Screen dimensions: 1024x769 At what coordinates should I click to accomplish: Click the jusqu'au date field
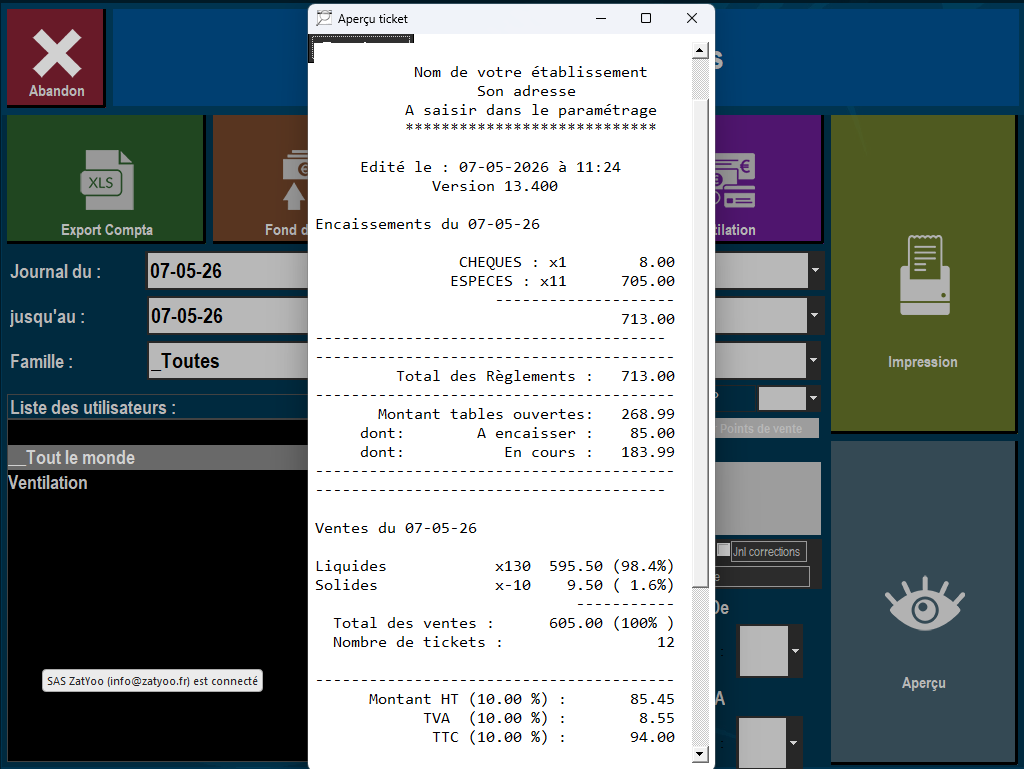(228, 316)
